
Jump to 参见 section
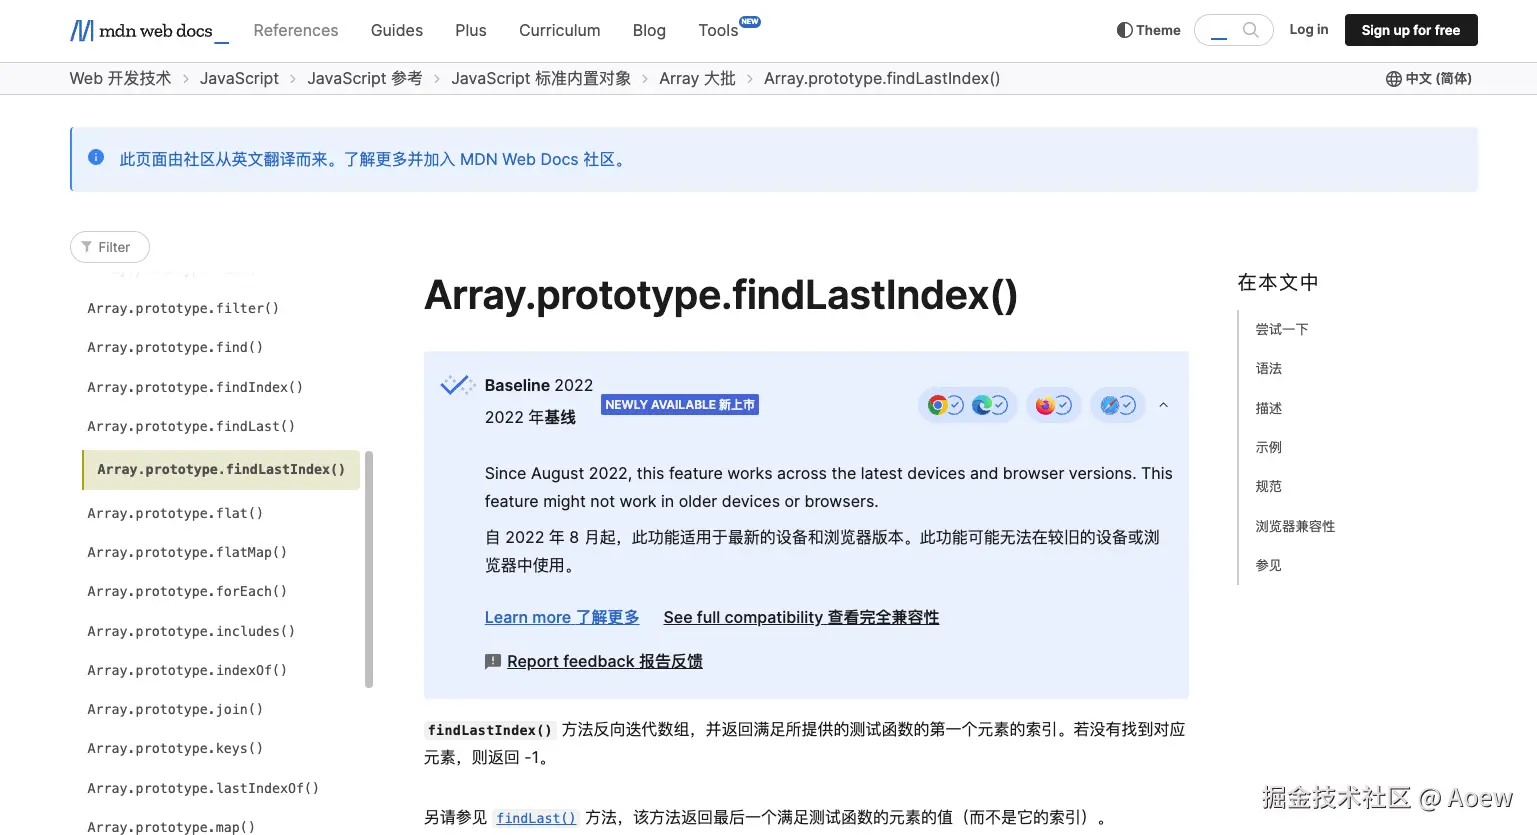(x=1269, y=565)
